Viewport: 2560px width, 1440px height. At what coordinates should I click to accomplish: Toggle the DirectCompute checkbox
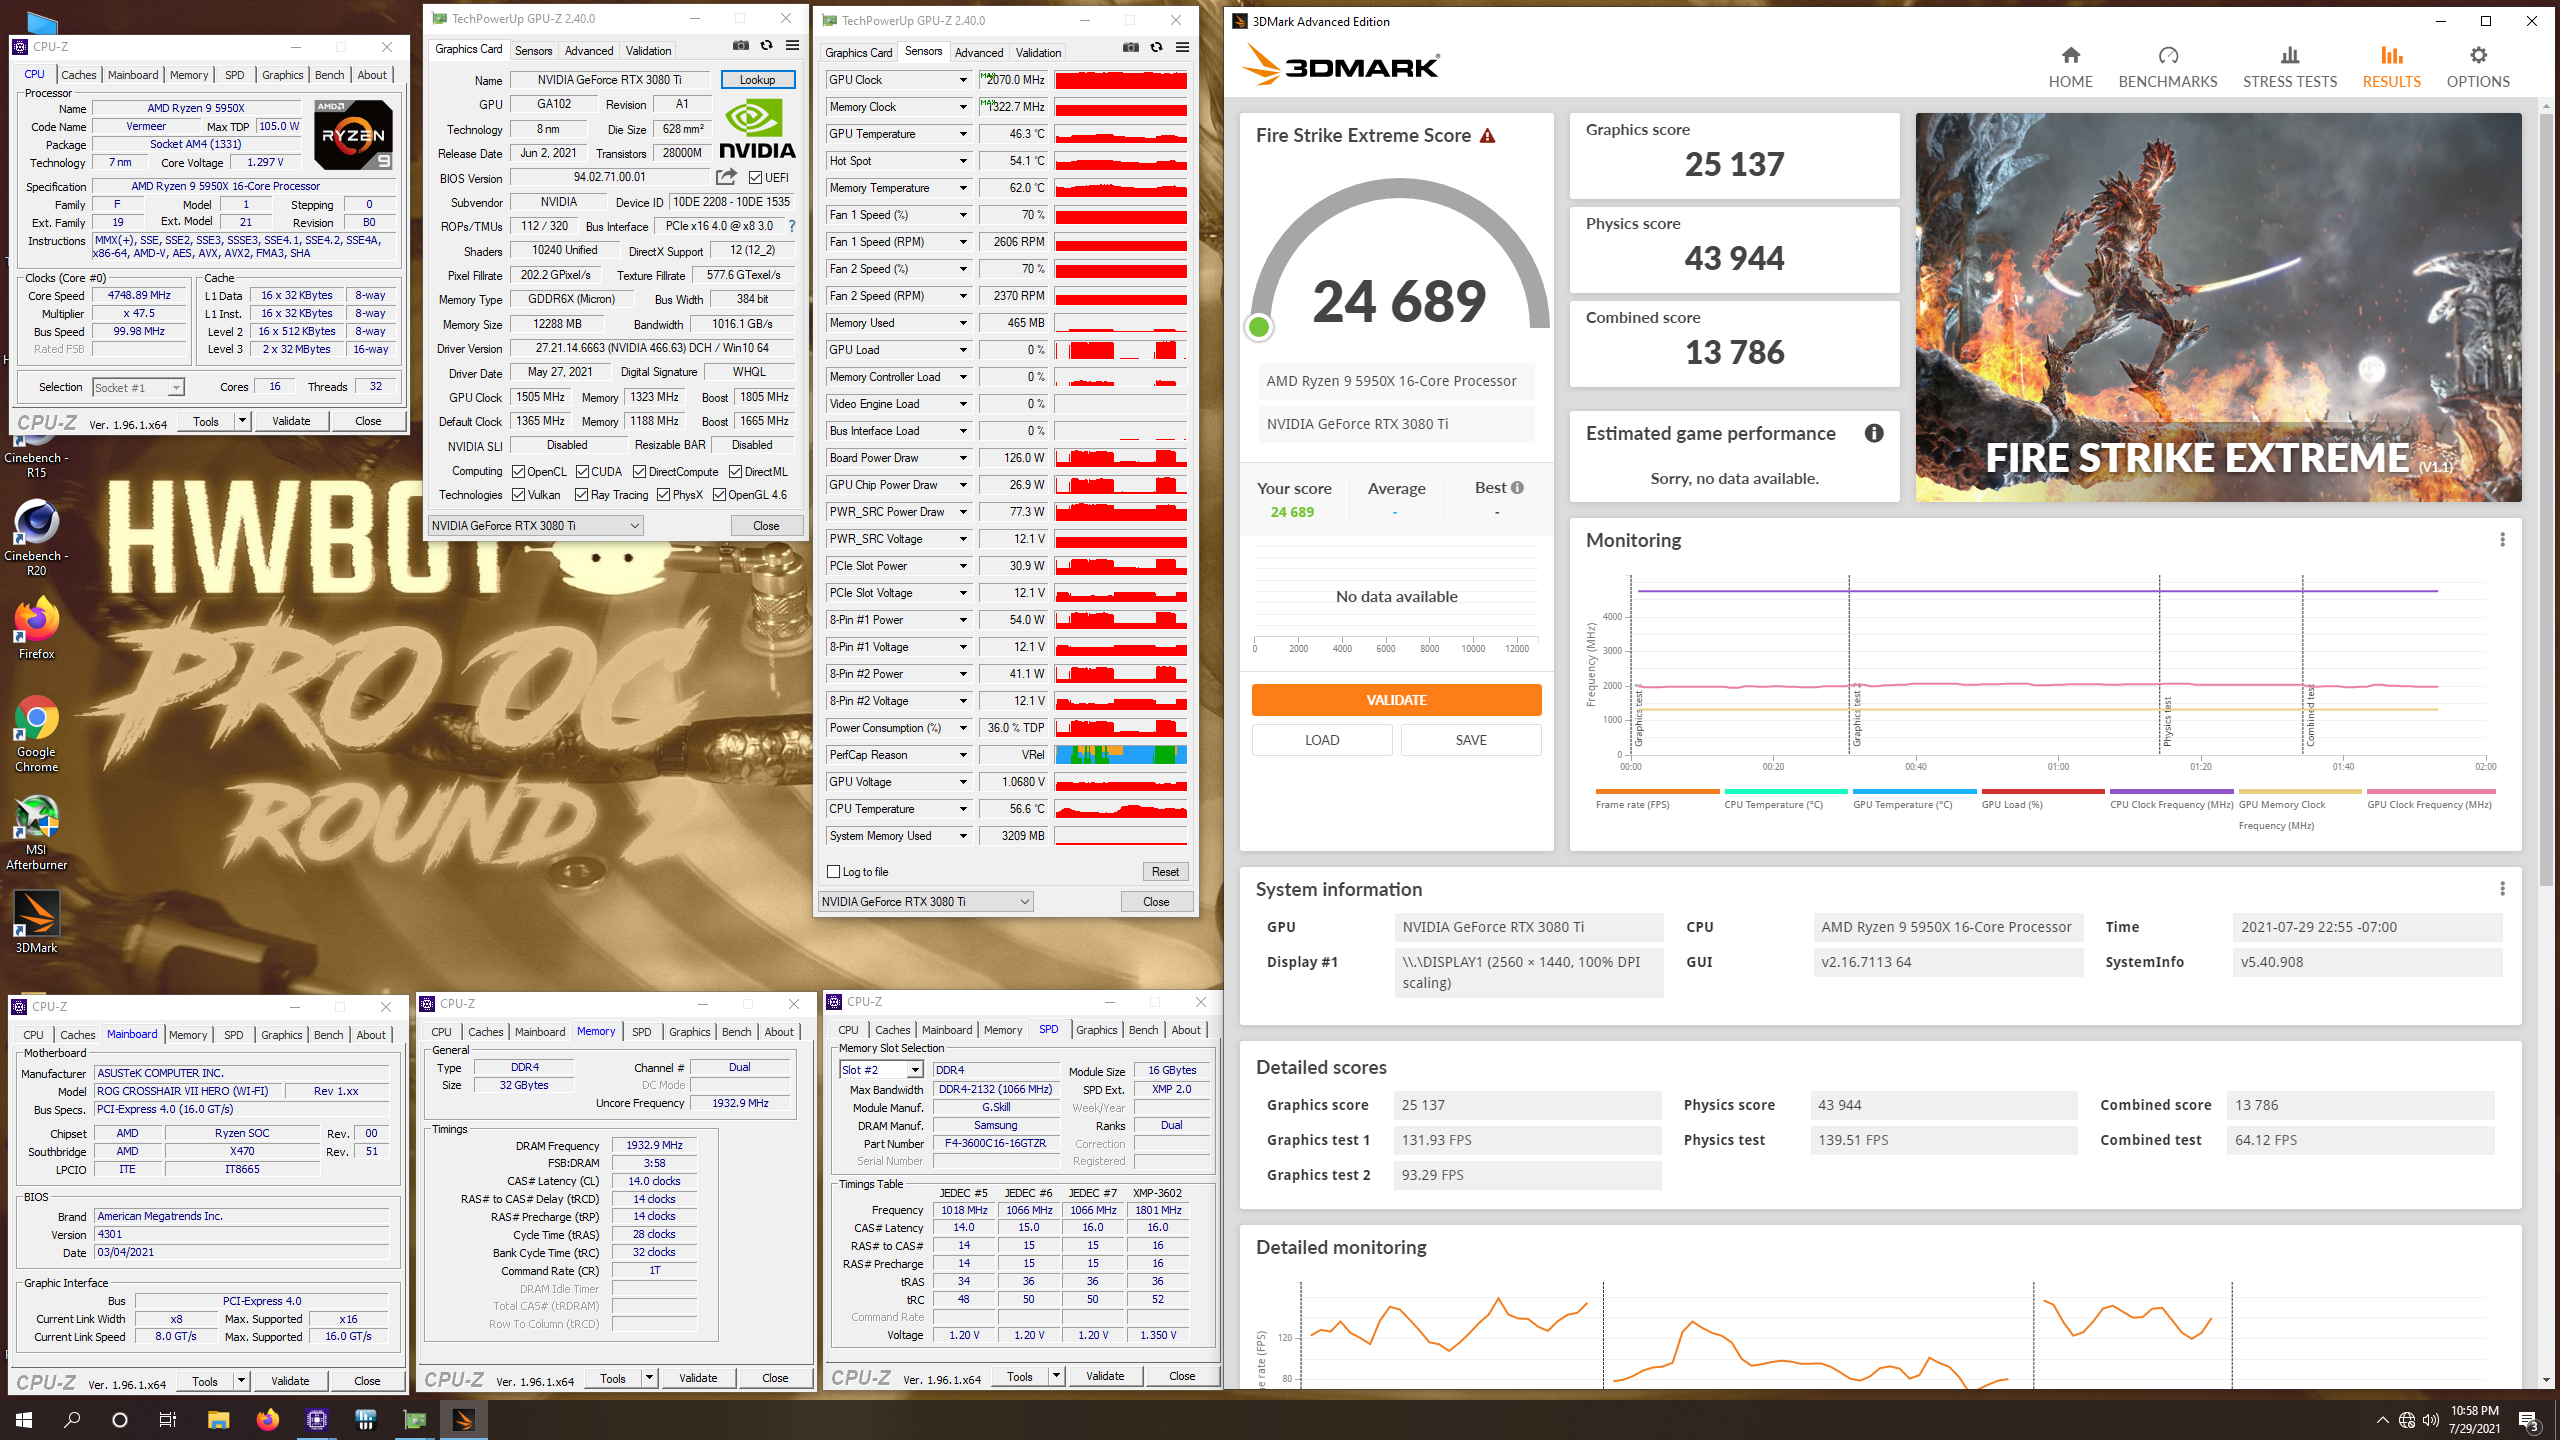(640, 472)
